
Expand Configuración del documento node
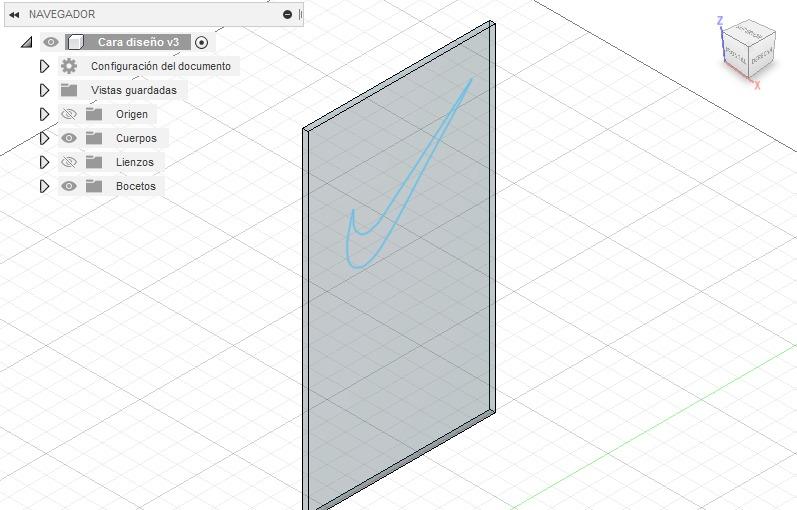(44, 66)
